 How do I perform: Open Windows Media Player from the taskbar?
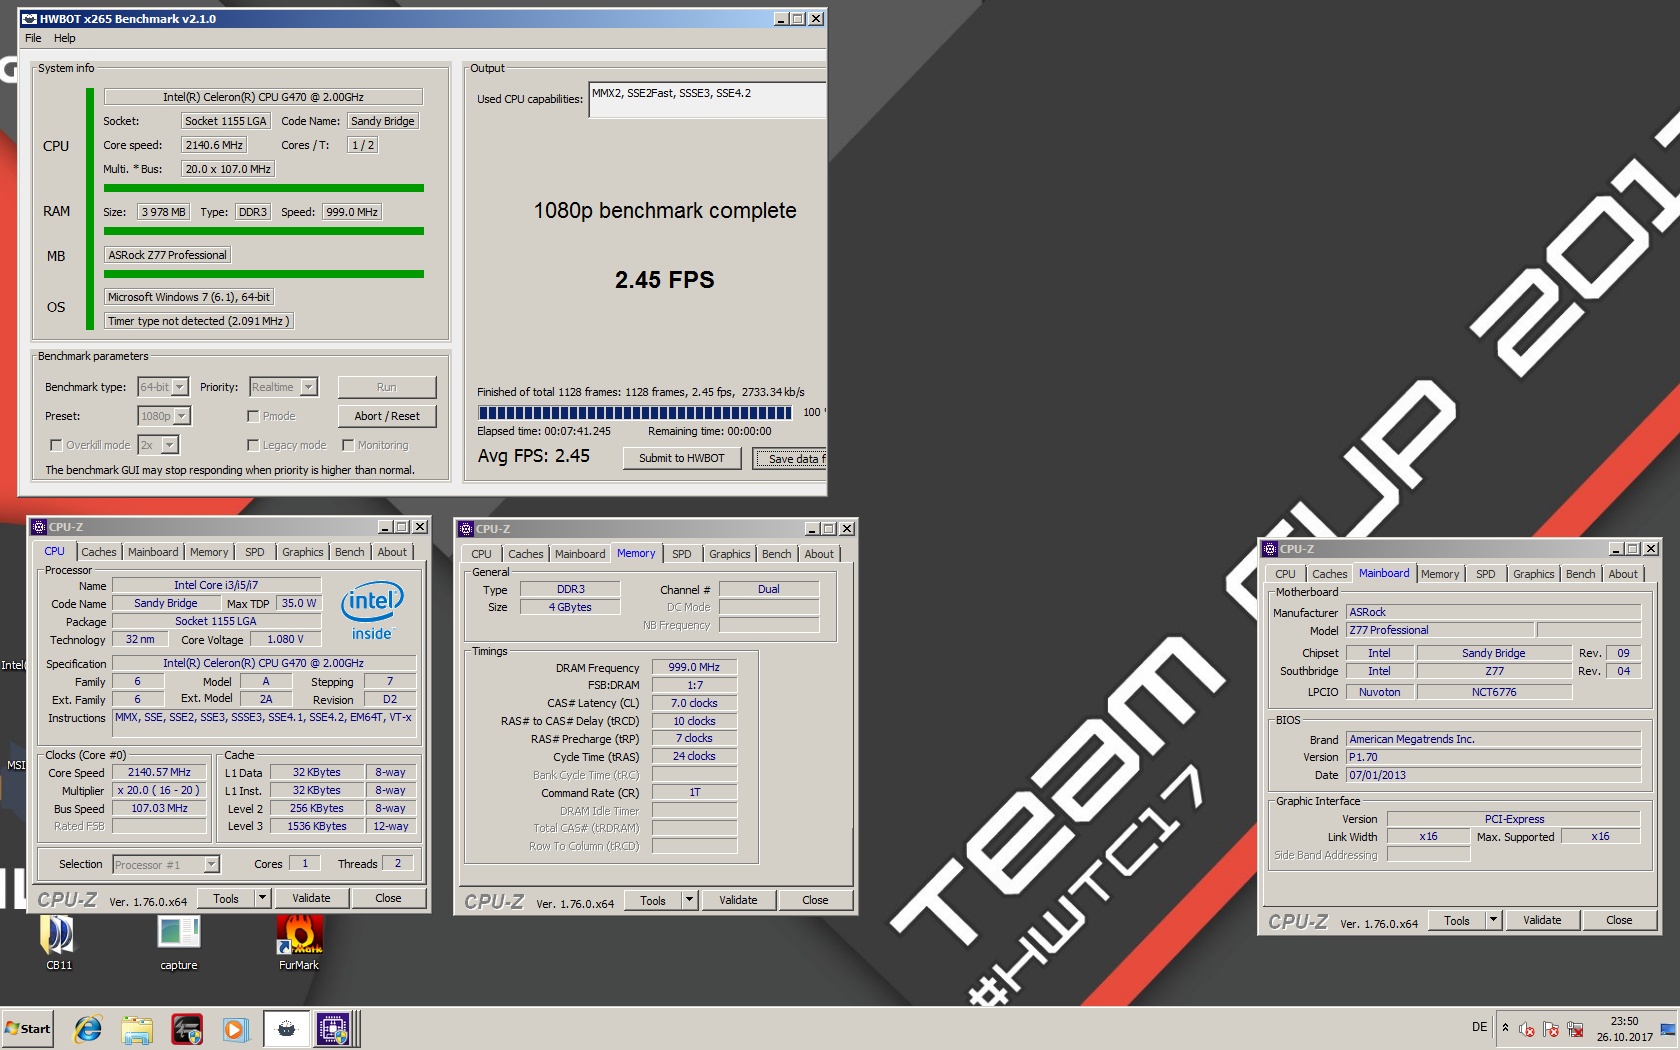(235, 1028)
